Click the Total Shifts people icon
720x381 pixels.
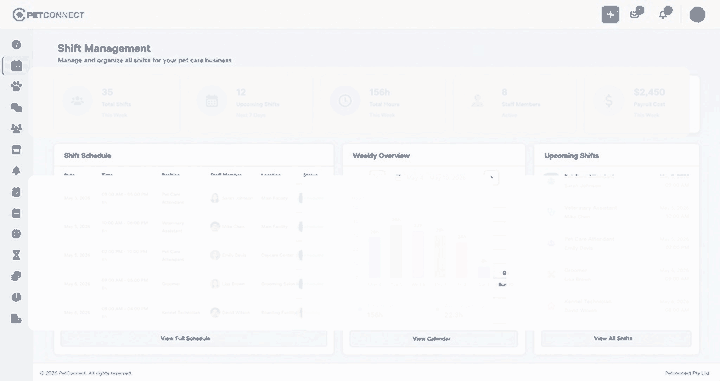(77, 101)
